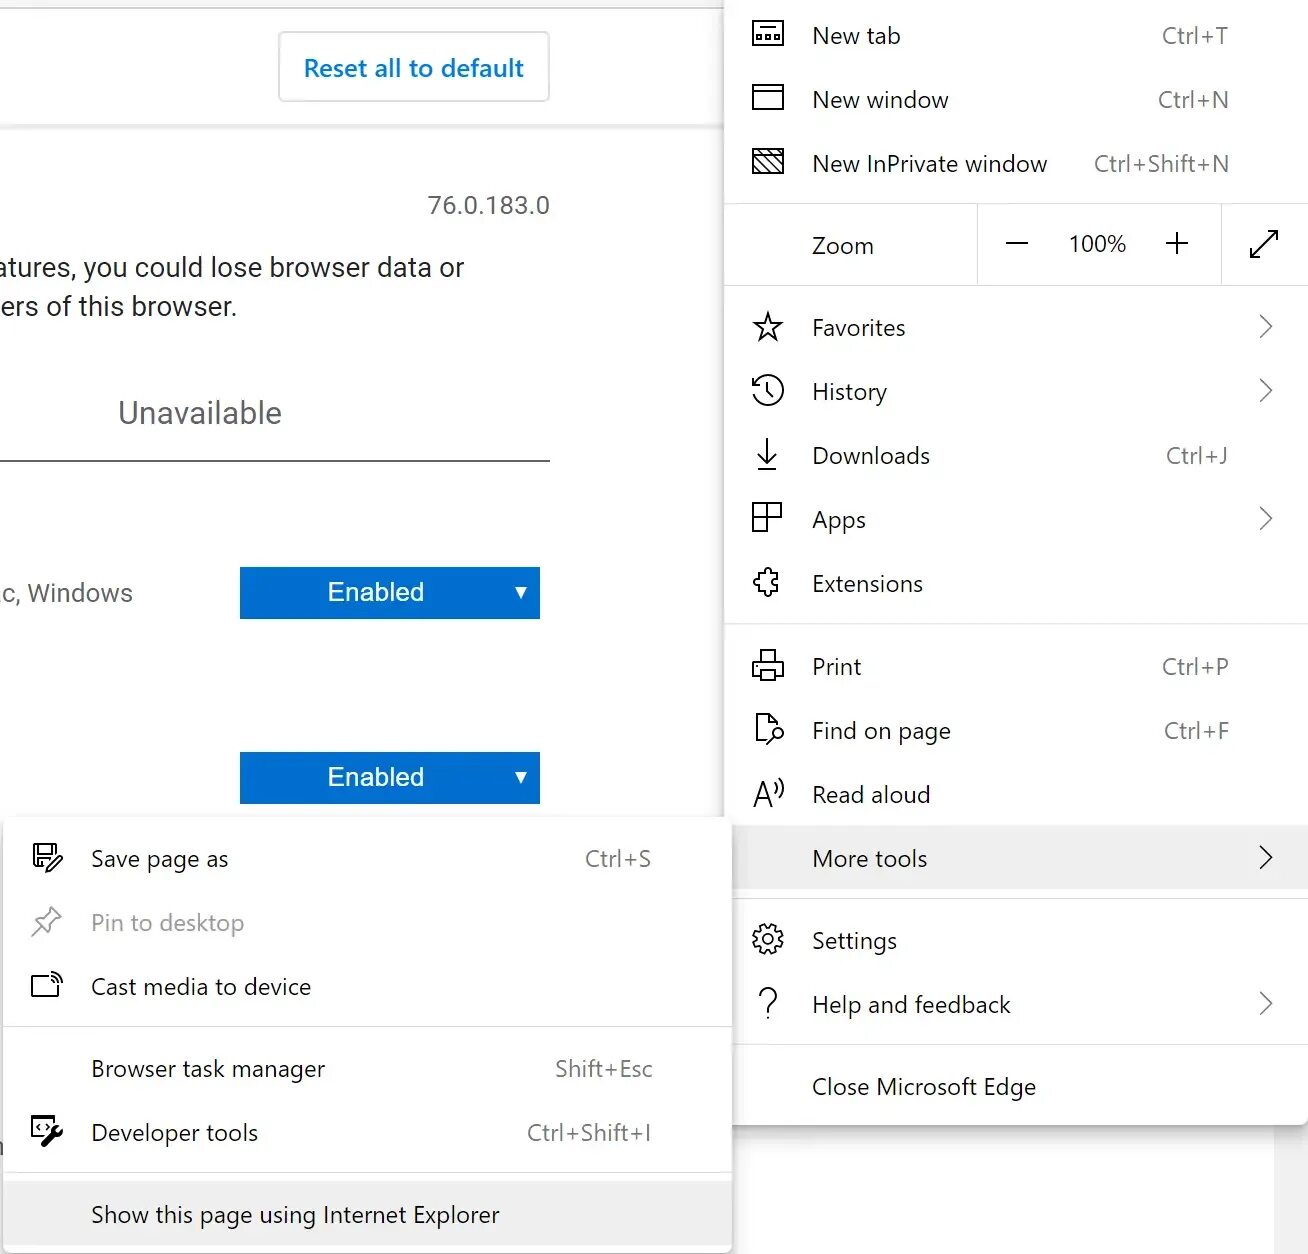Decrease zoom with the minus button
This screenshot has width=1308, height=1254.
click(x=1017, y=244)
